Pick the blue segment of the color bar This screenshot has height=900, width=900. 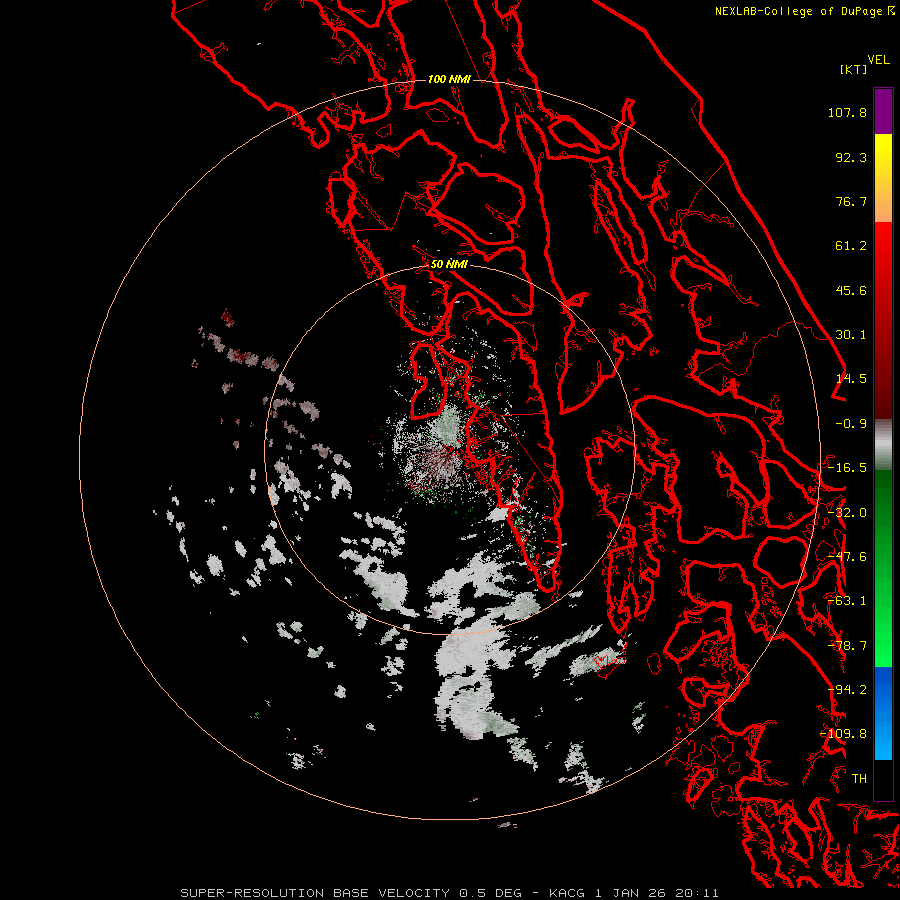883,713
